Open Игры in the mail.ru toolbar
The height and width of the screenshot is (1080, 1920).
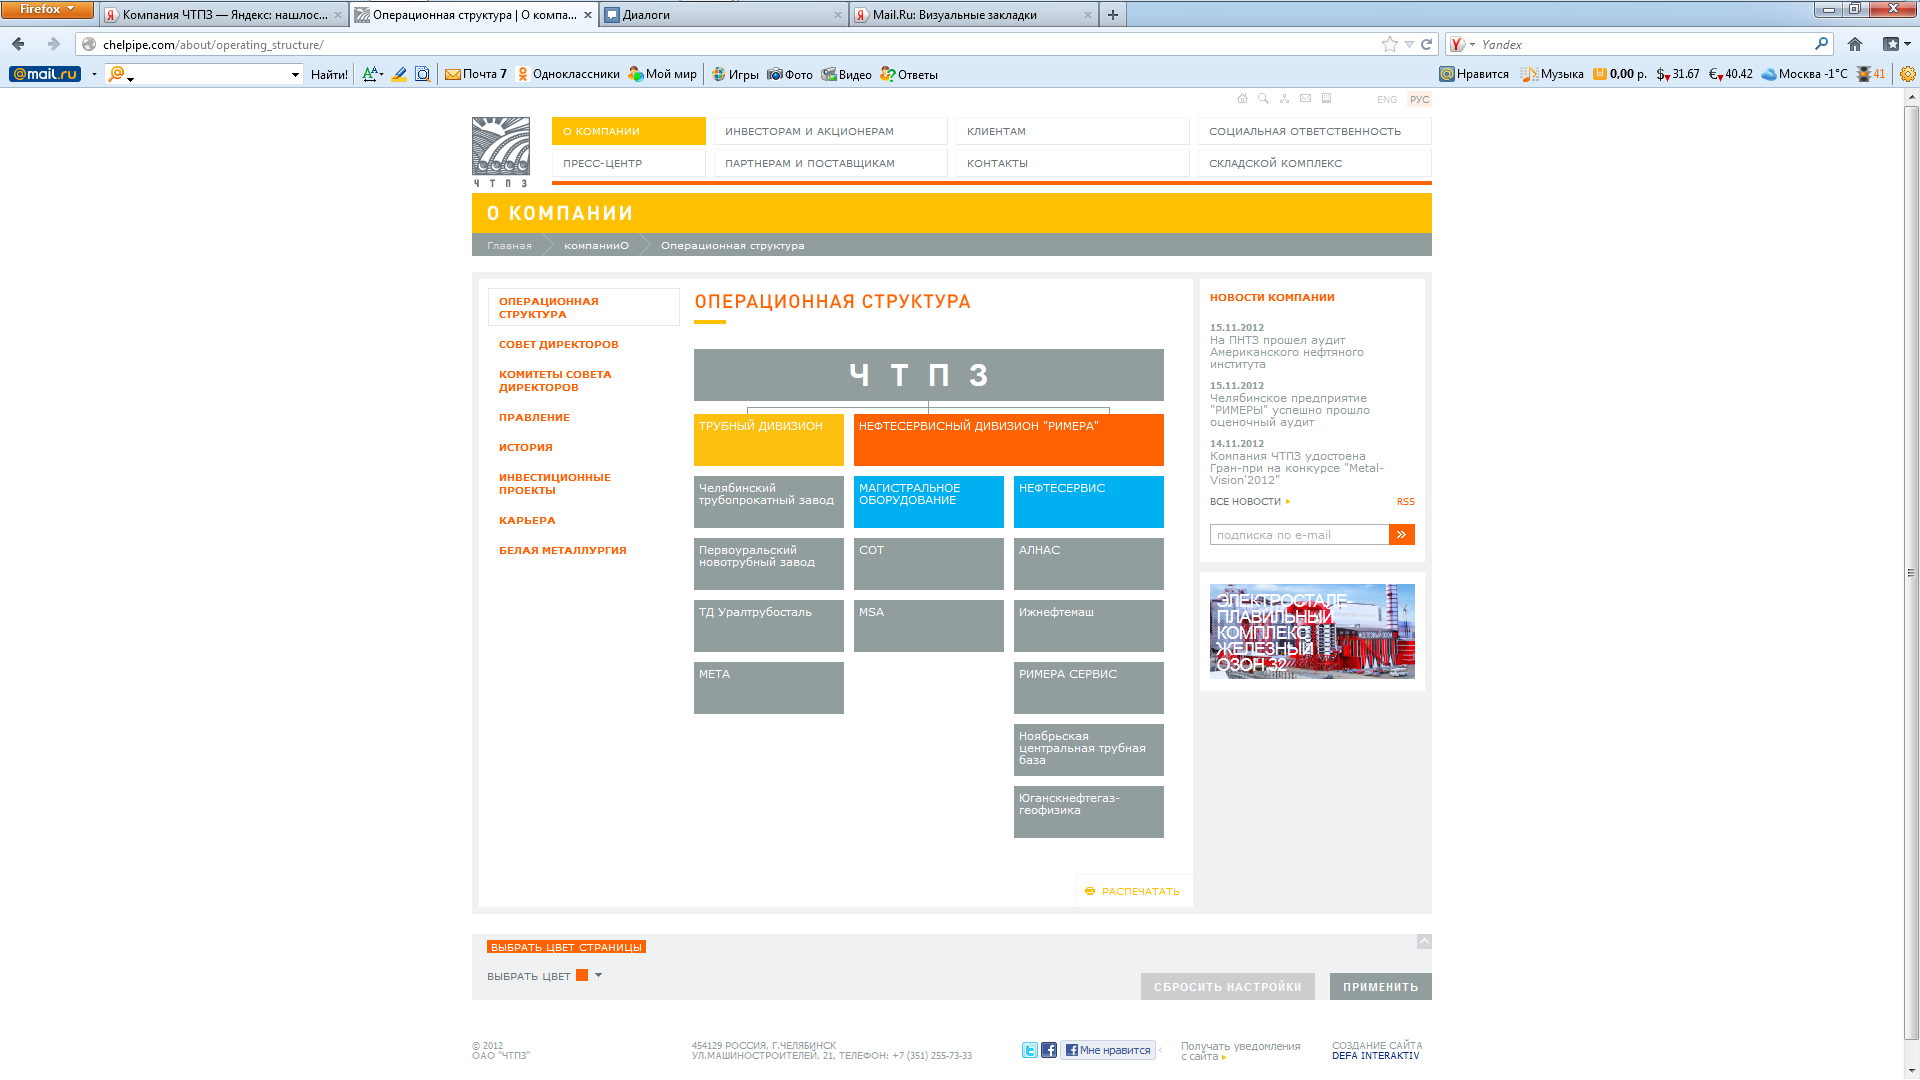[735, 74]
